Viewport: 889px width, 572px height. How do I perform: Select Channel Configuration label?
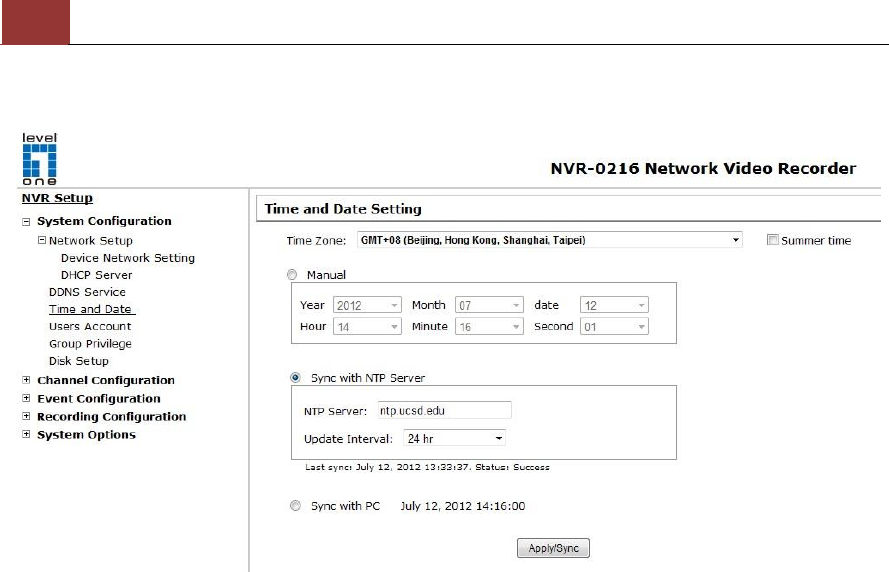pos(106,380)
